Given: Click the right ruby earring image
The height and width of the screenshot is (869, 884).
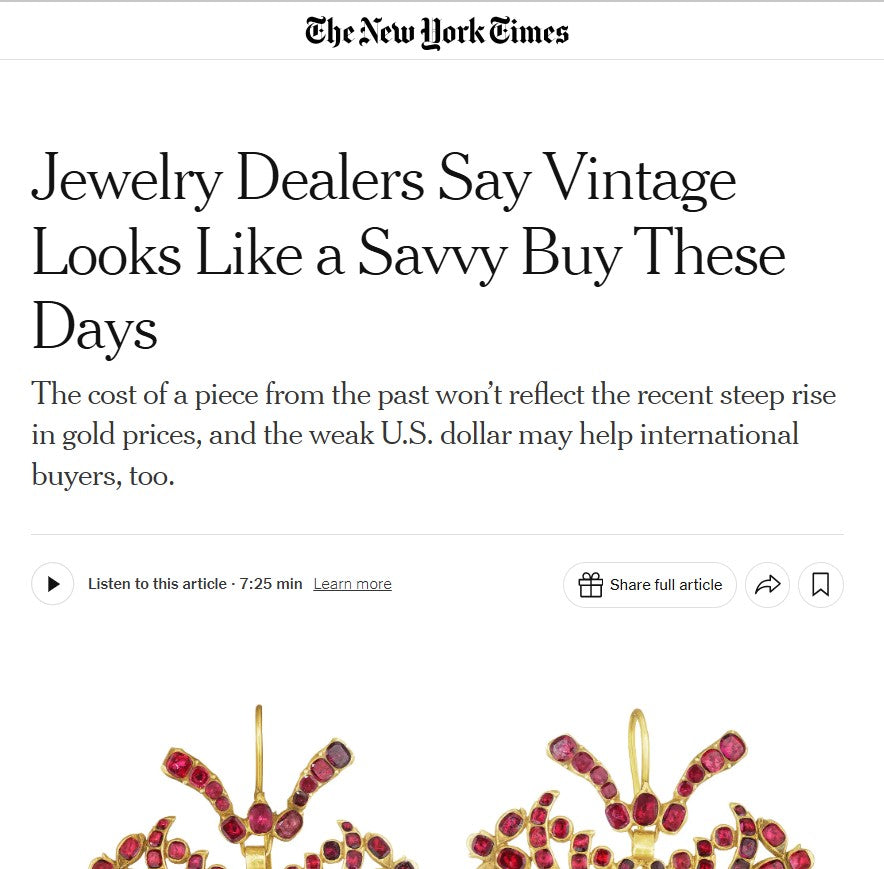Looking at the screenshot, I should coord(640,810).
